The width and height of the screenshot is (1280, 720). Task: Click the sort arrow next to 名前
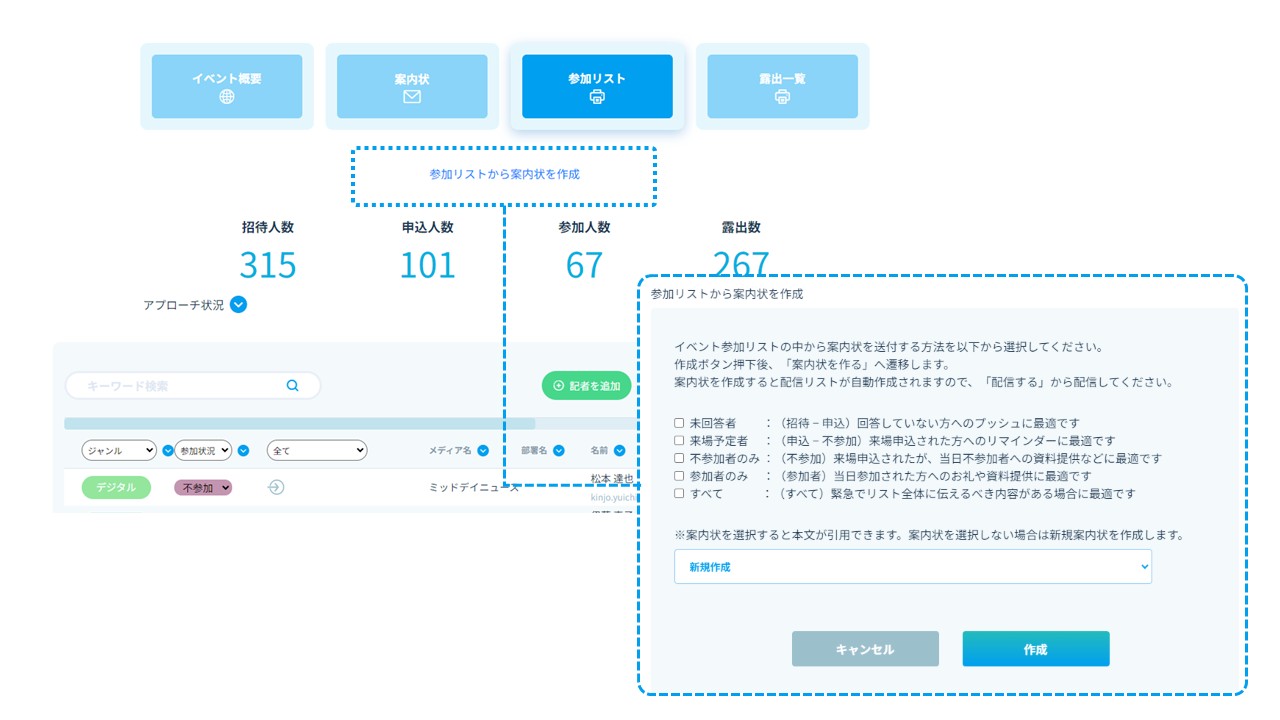coord(620,451)
